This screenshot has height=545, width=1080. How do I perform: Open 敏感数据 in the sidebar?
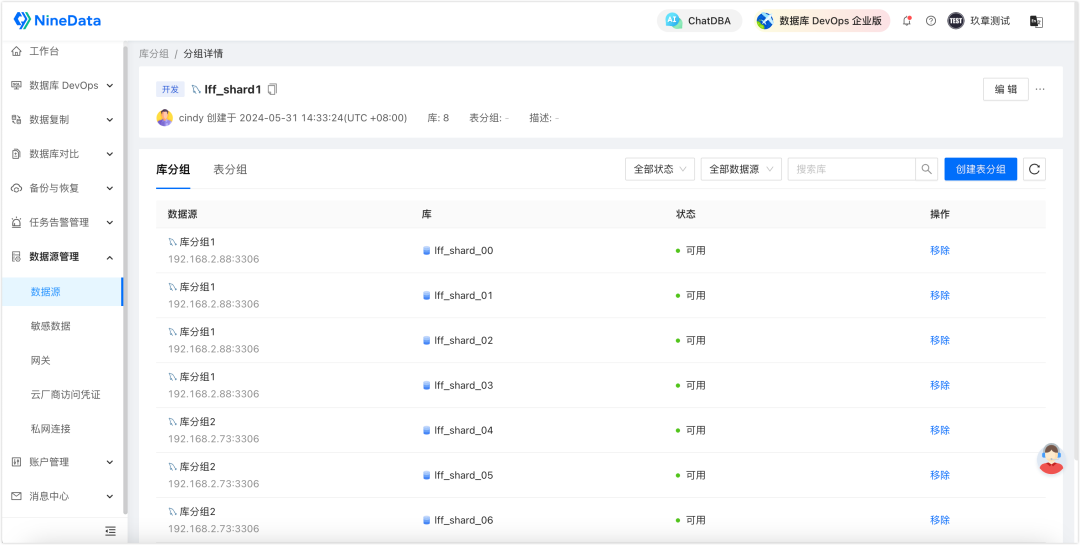point(50,326)
